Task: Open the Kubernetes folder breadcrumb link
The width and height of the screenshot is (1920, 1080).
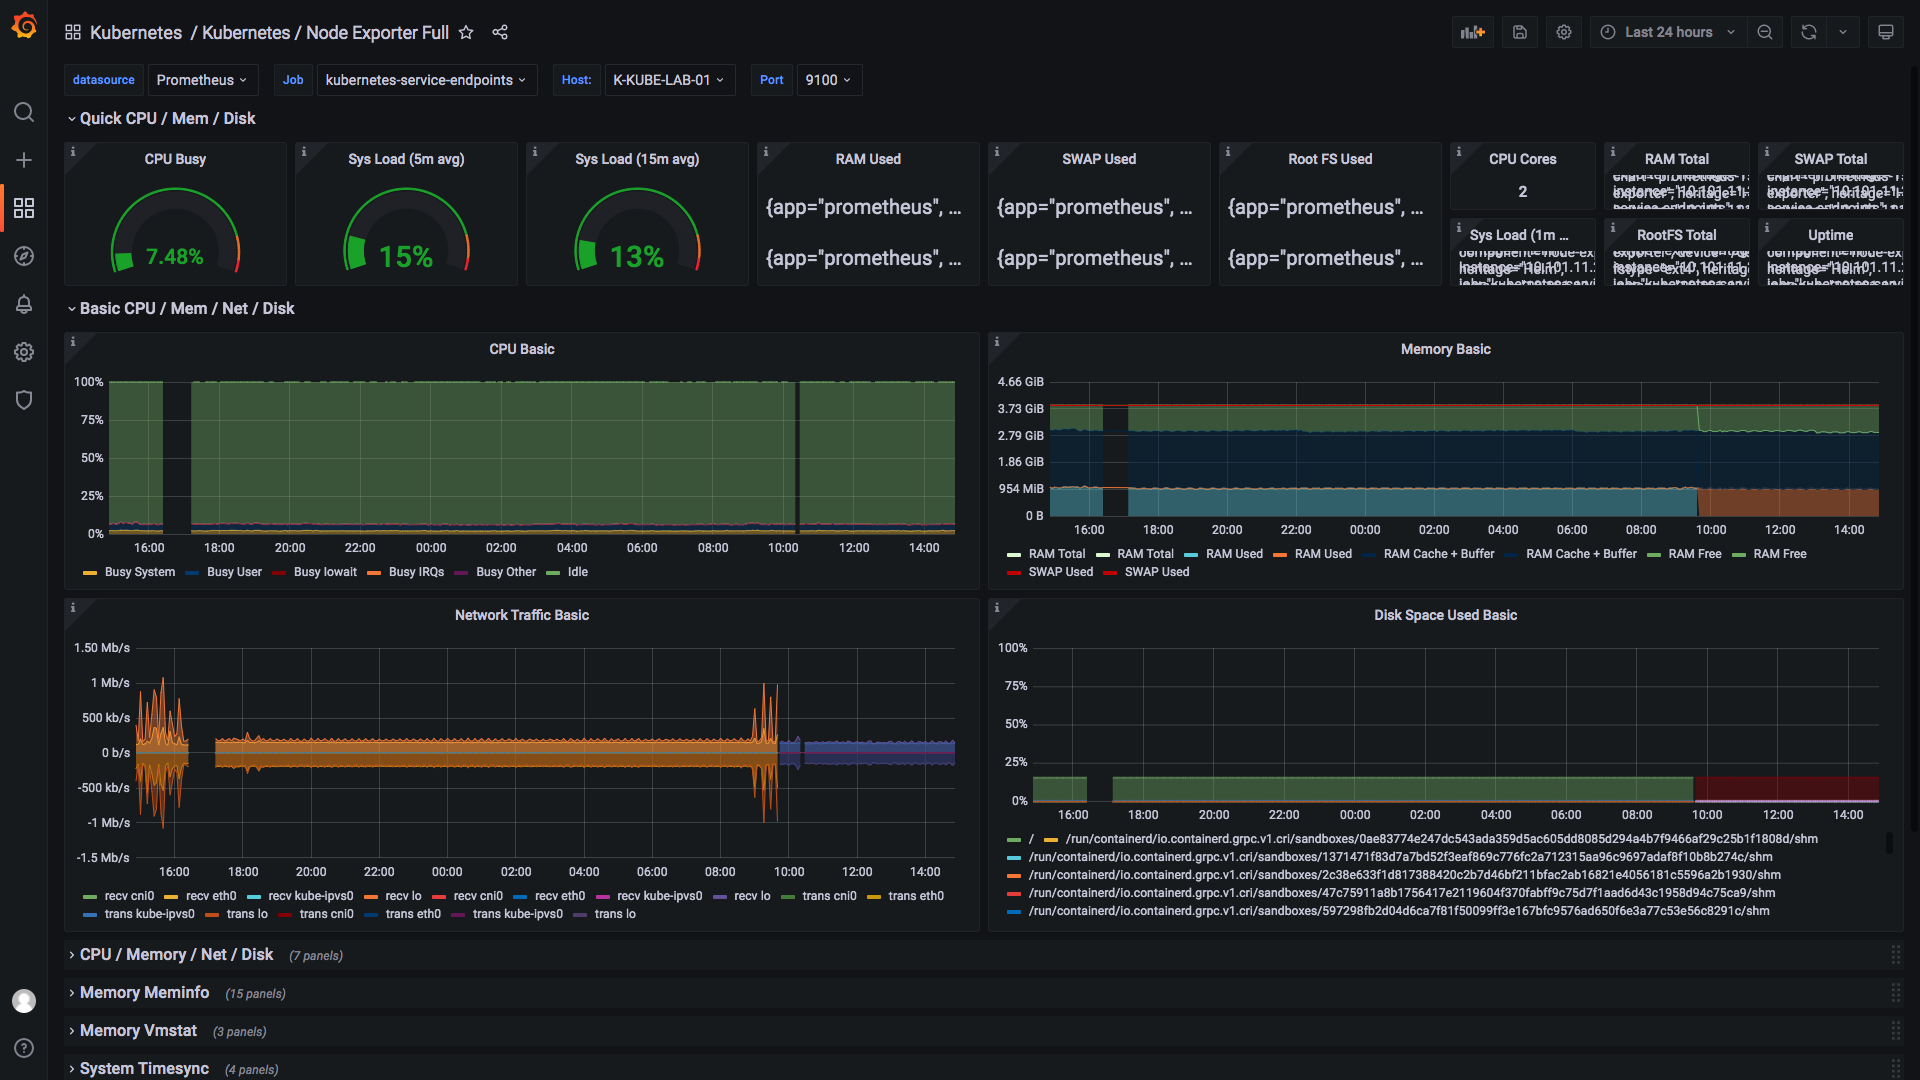Action: (136, 32)
